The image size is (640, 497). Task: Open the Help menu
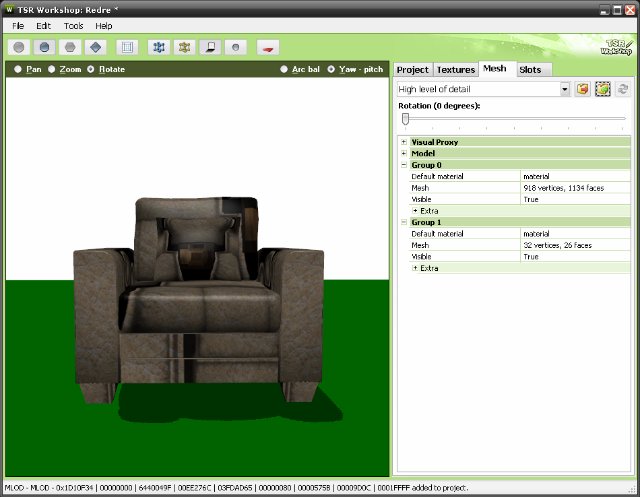(x=104, y=26)
